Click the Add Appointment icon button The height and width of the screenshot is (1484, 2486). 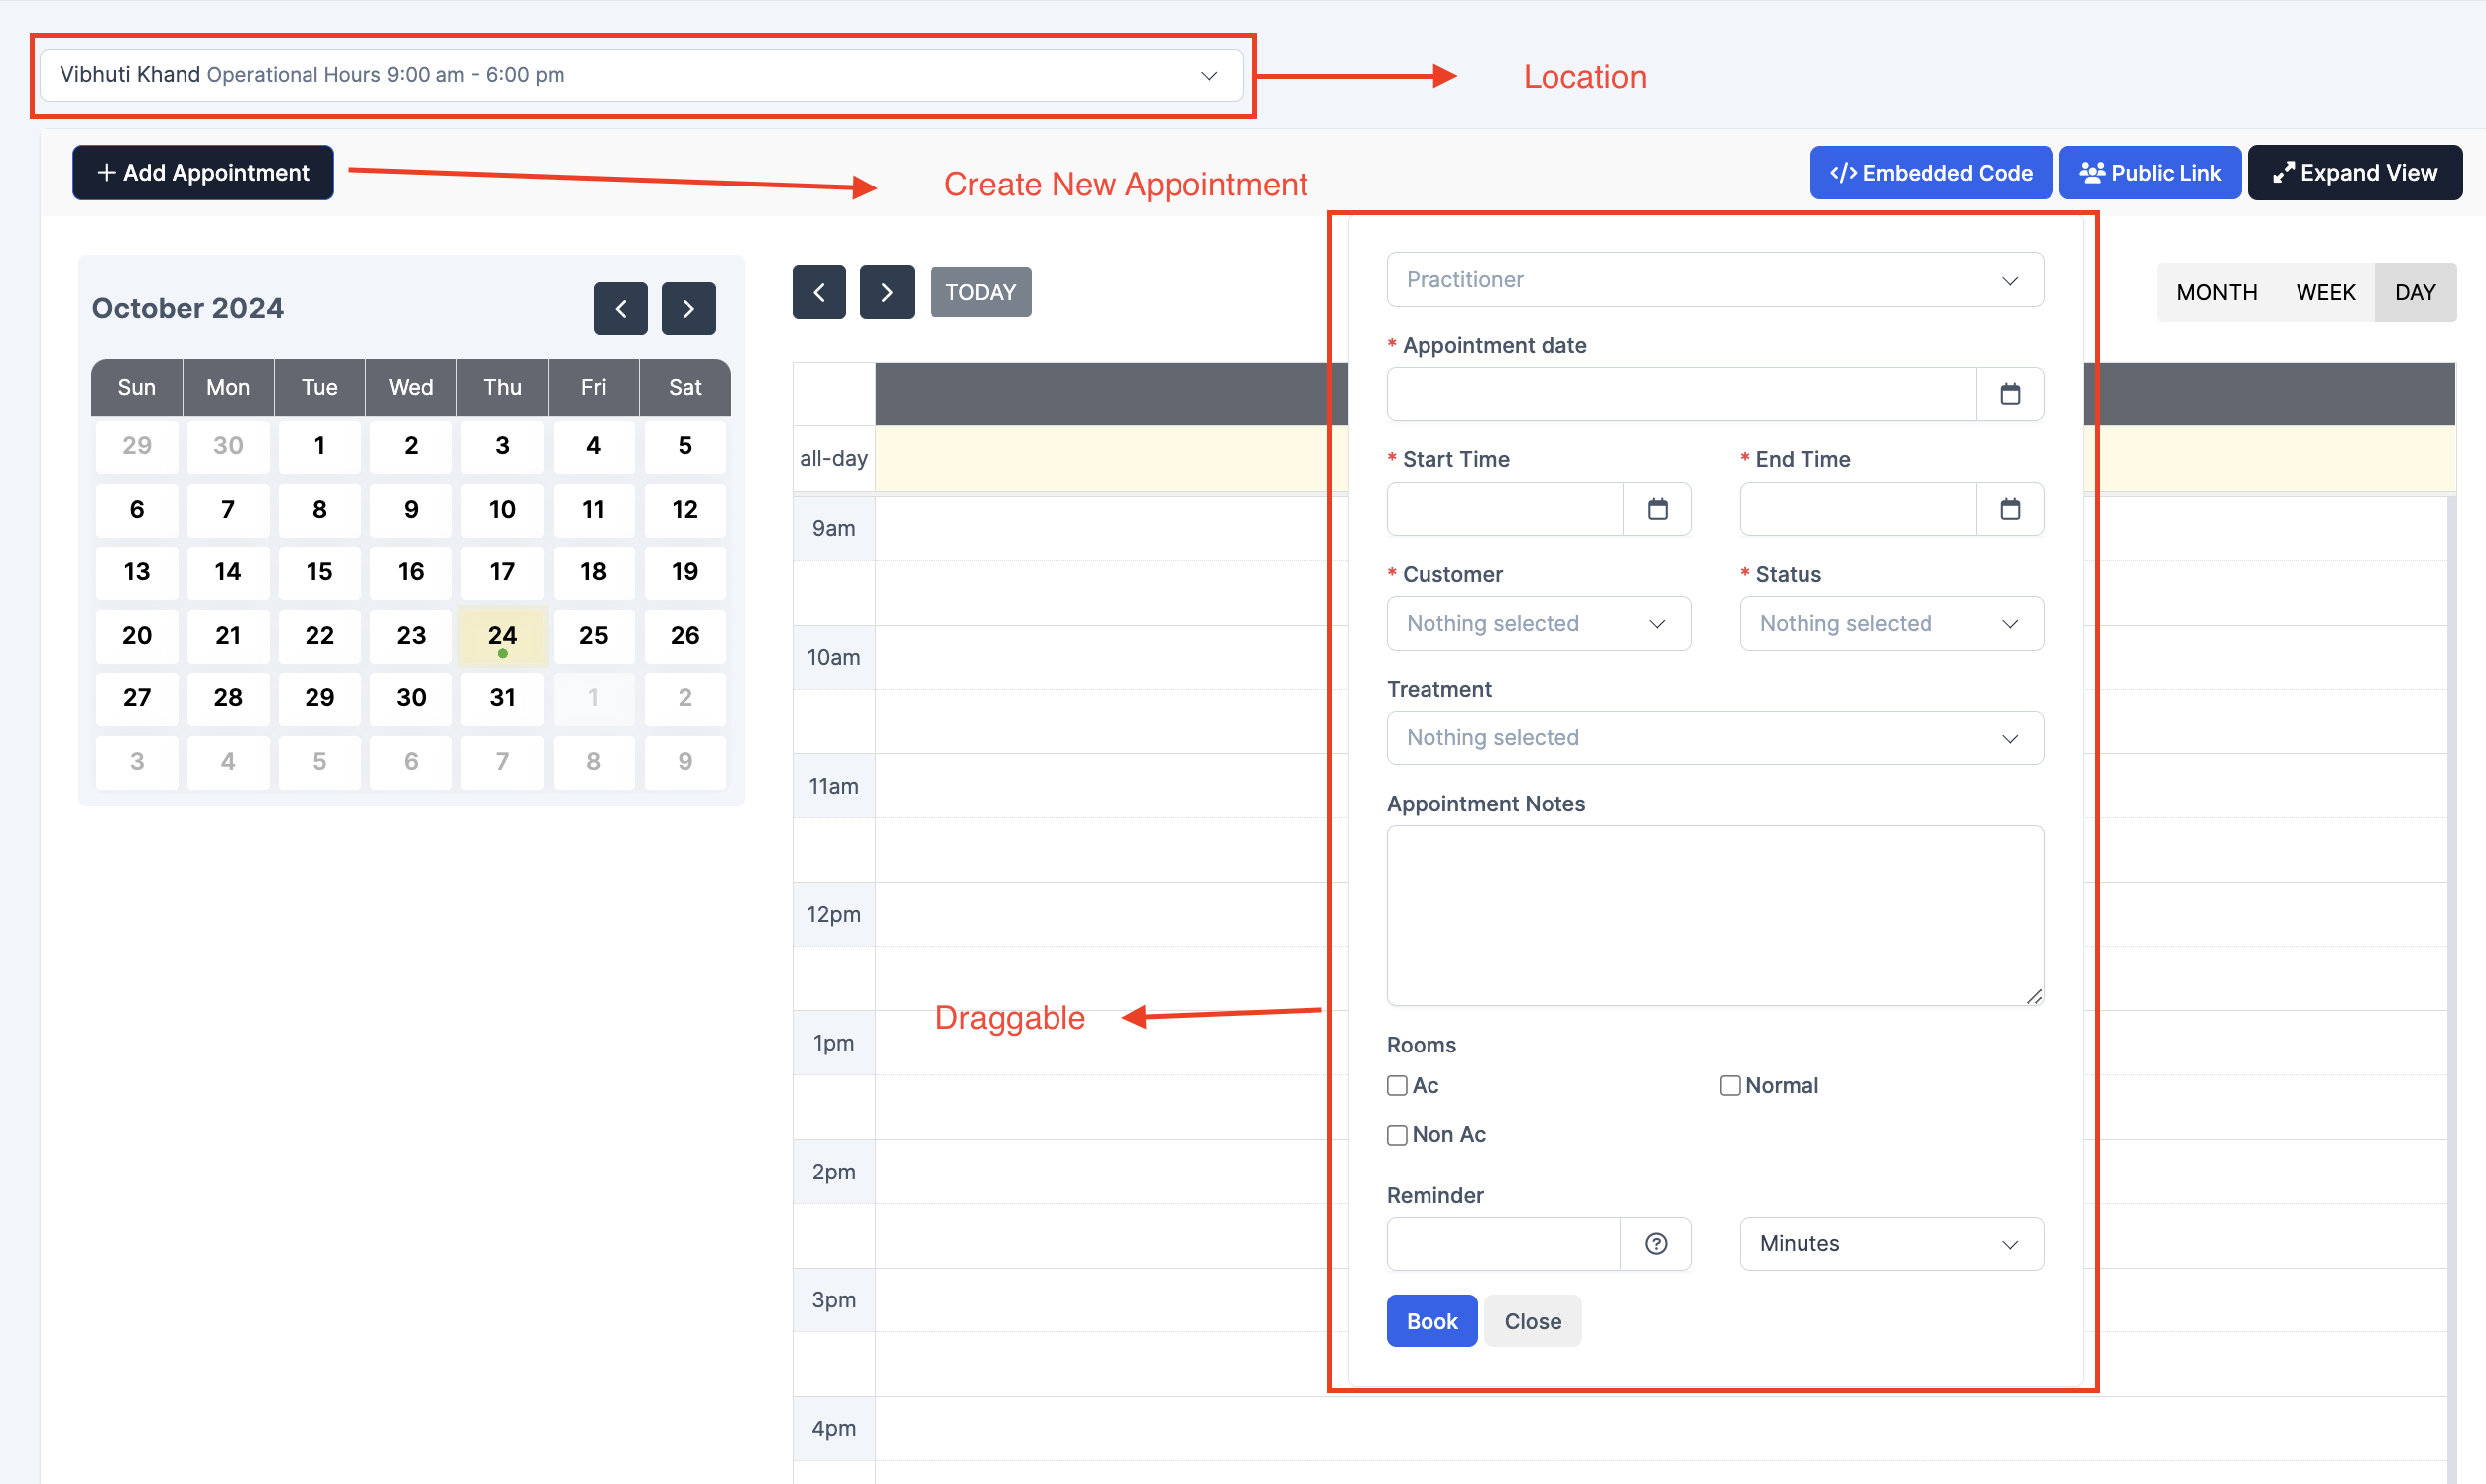[201, 172]
